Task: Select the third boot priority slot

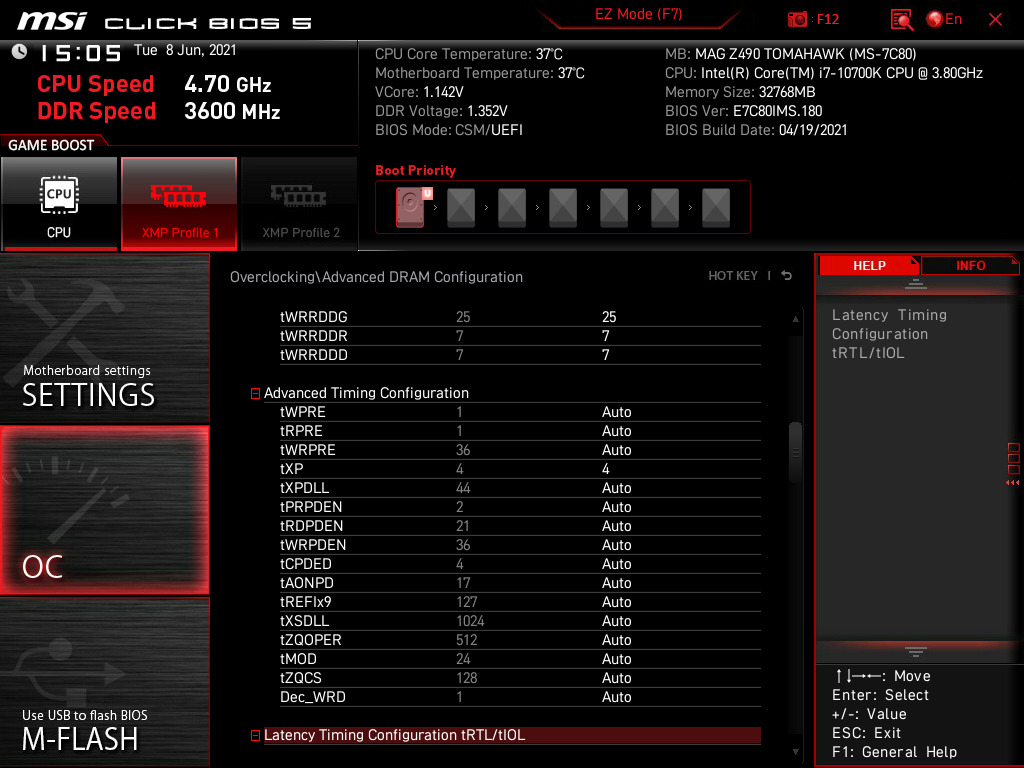Action: (512, 208)
